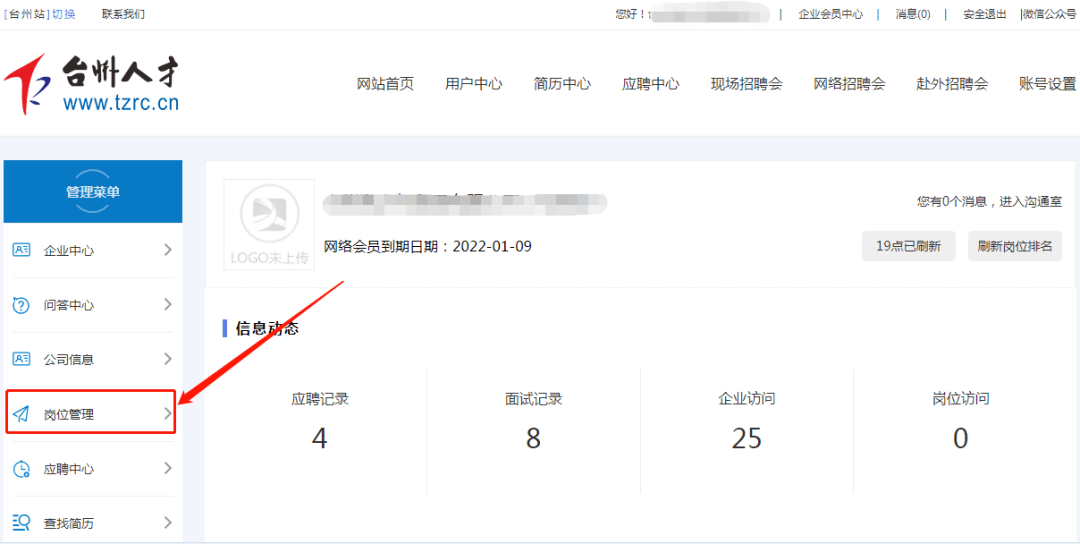Select the 岗位管理 sidebar label
1080x544 pixels.
[x=69, y=415]
